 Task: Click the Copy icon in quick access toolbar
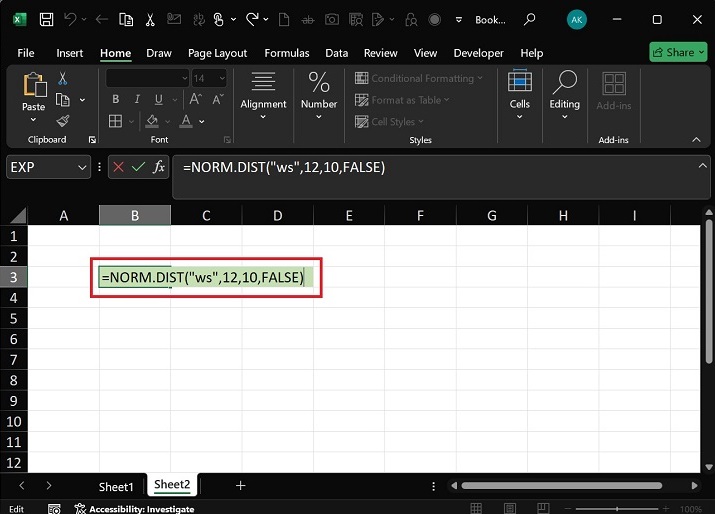(126, 20)
